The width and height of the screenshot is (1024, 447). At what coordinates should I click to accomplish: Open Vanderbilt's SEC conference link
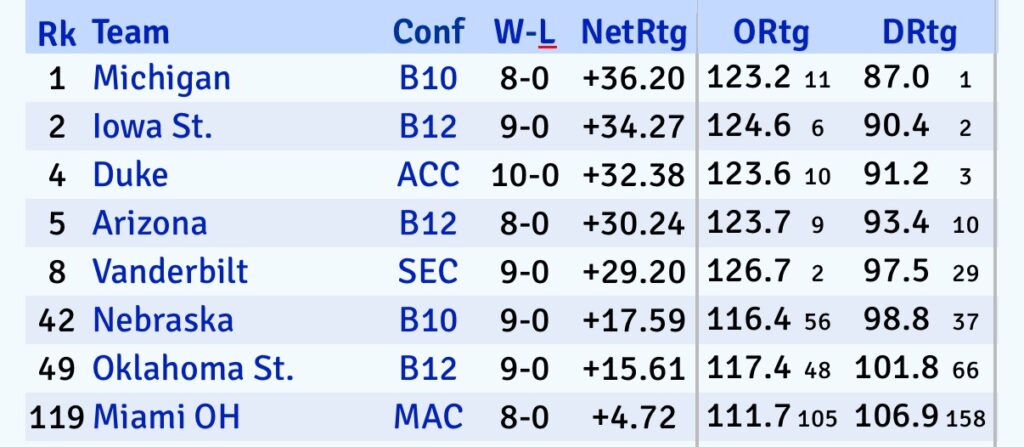pos(428,271)
